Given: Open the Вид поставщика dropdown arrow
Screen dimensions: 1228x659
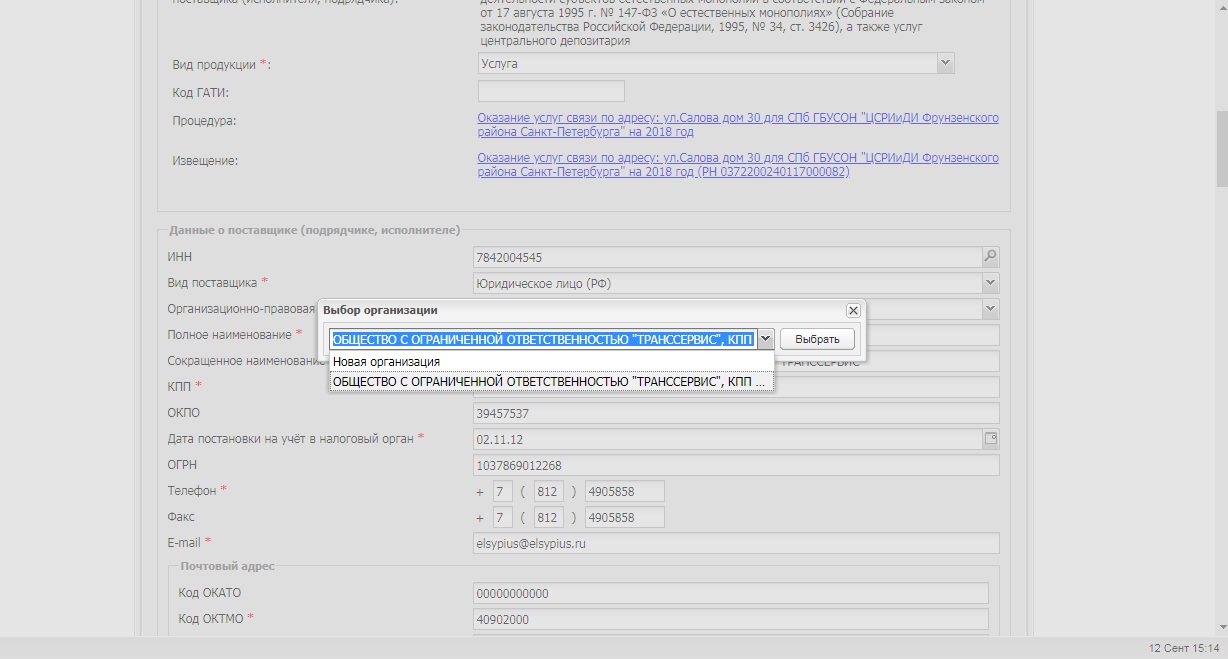Looking at the screenshot, I should point(990,283).
